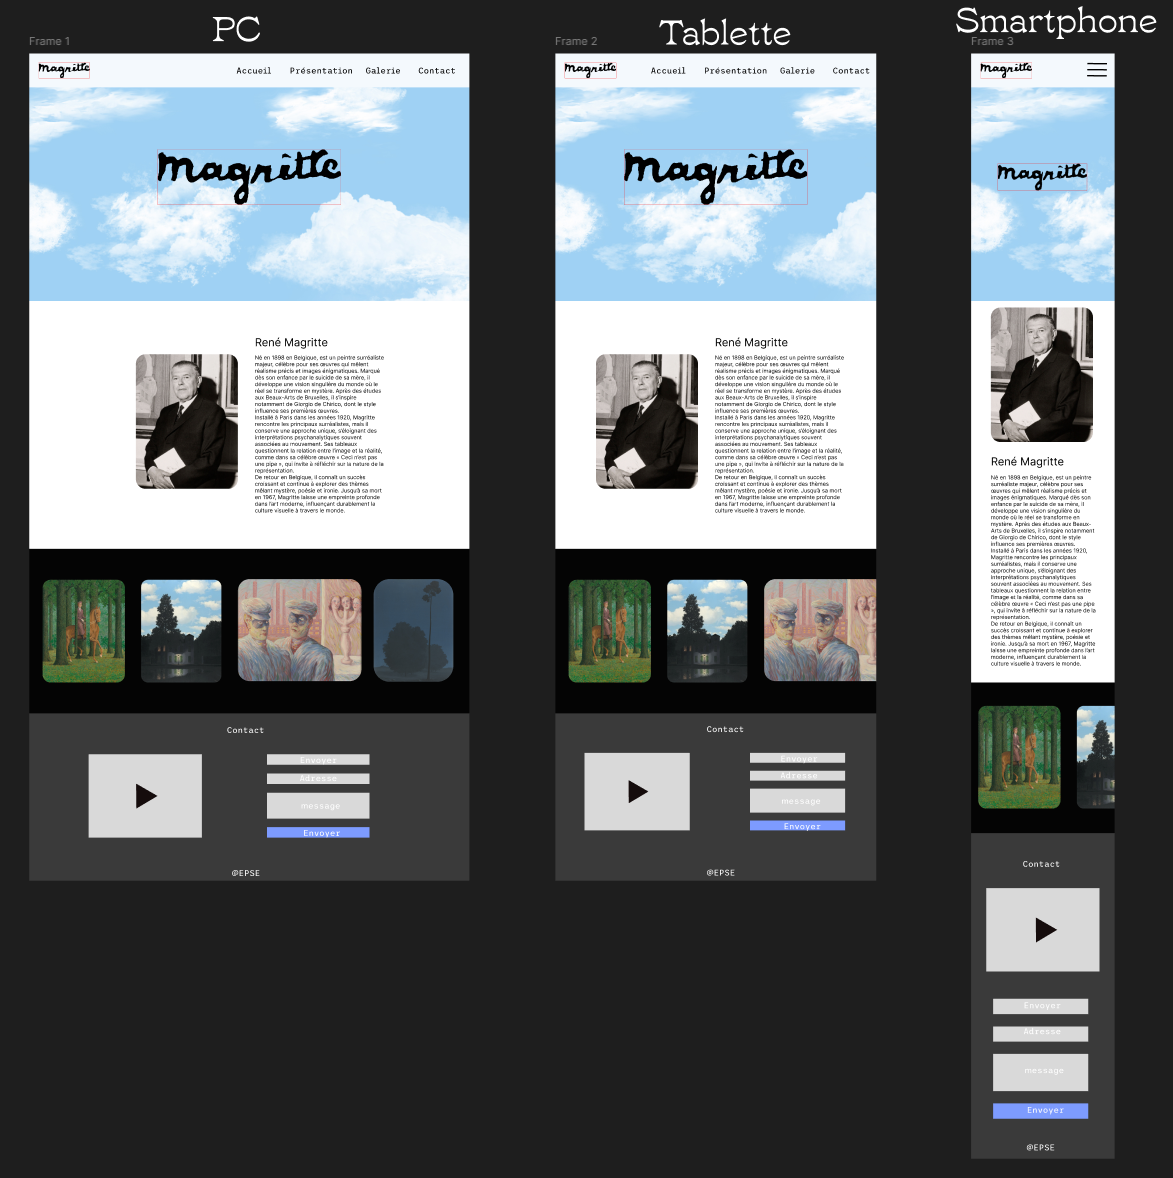This screenshot has width=1173, height=1178.
Task: Click the message field in Tablette contact form
Action: click(797, 801)
